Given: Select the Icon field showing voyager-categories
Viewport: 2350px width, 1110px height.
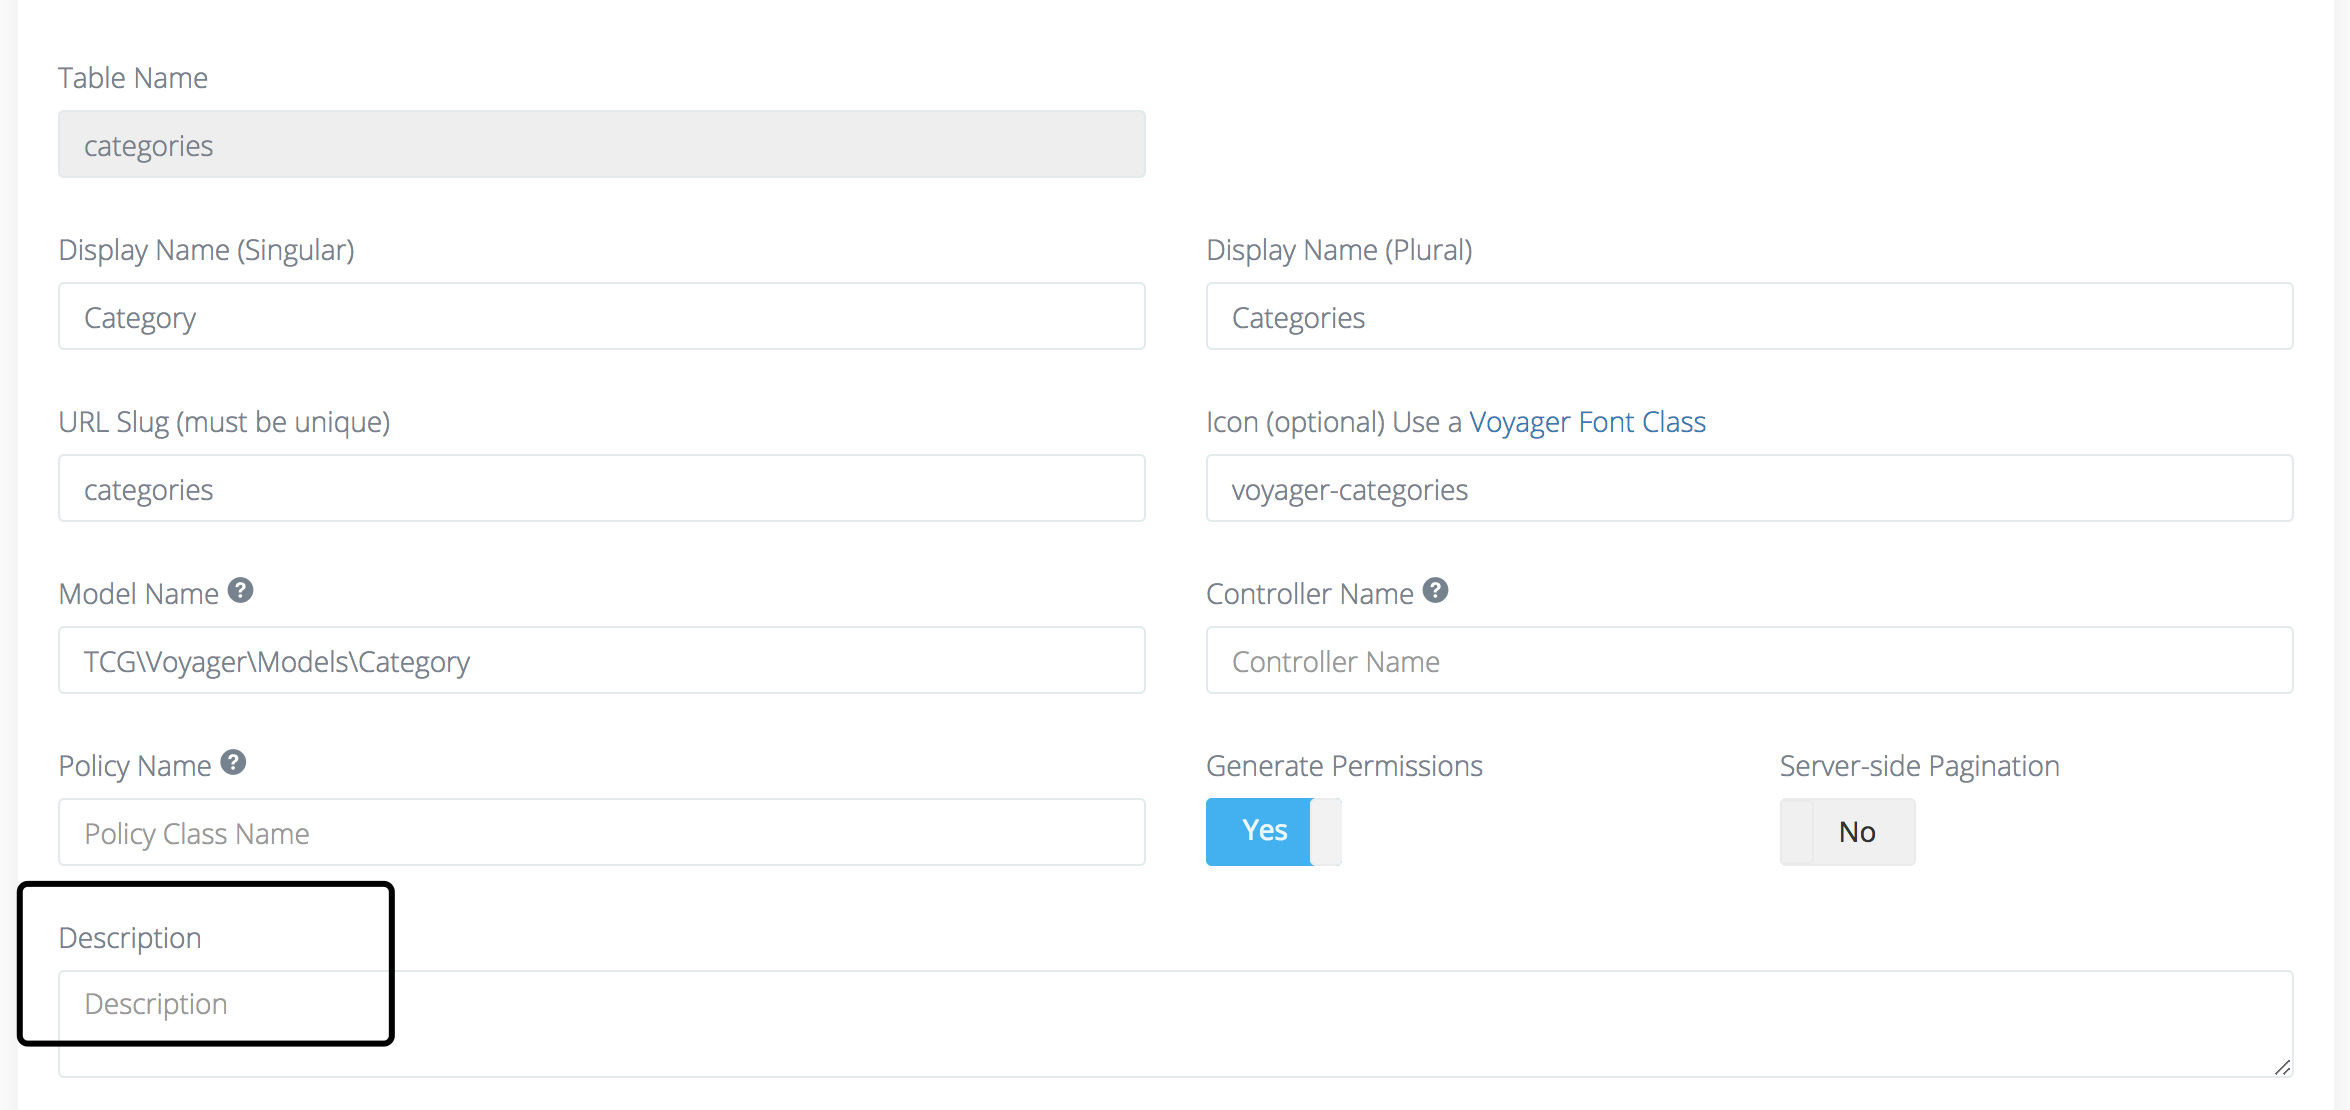Looking at the screenshot, I should point(1749,488).
